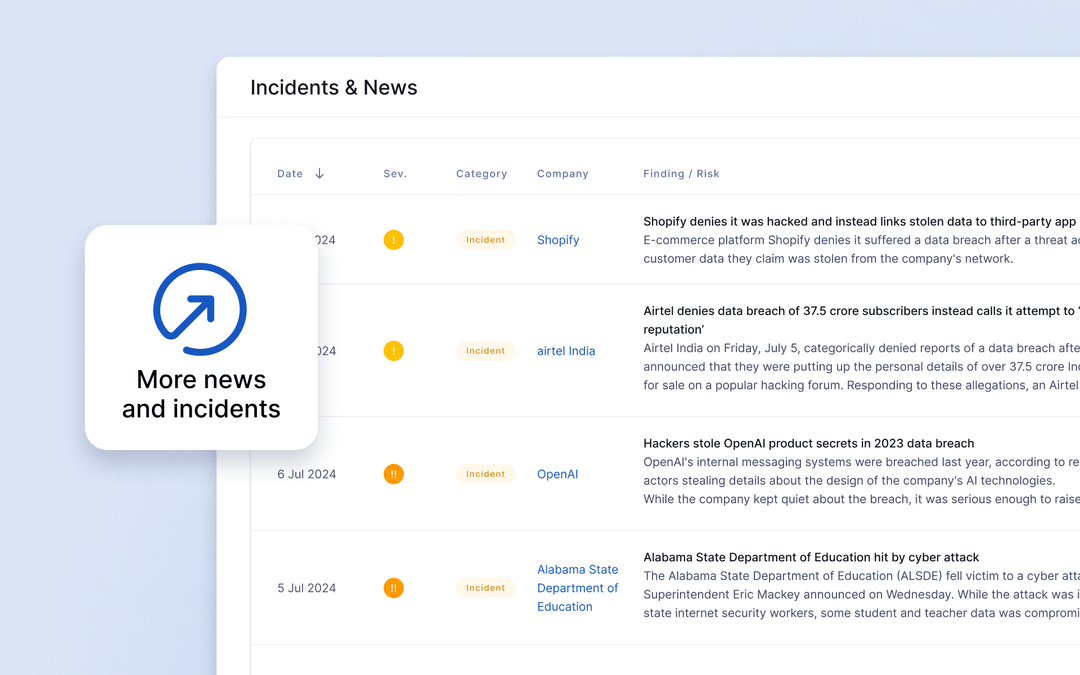Open the airtel India company link
Viewport: 1080px width, 675px height.
[565, 351]
